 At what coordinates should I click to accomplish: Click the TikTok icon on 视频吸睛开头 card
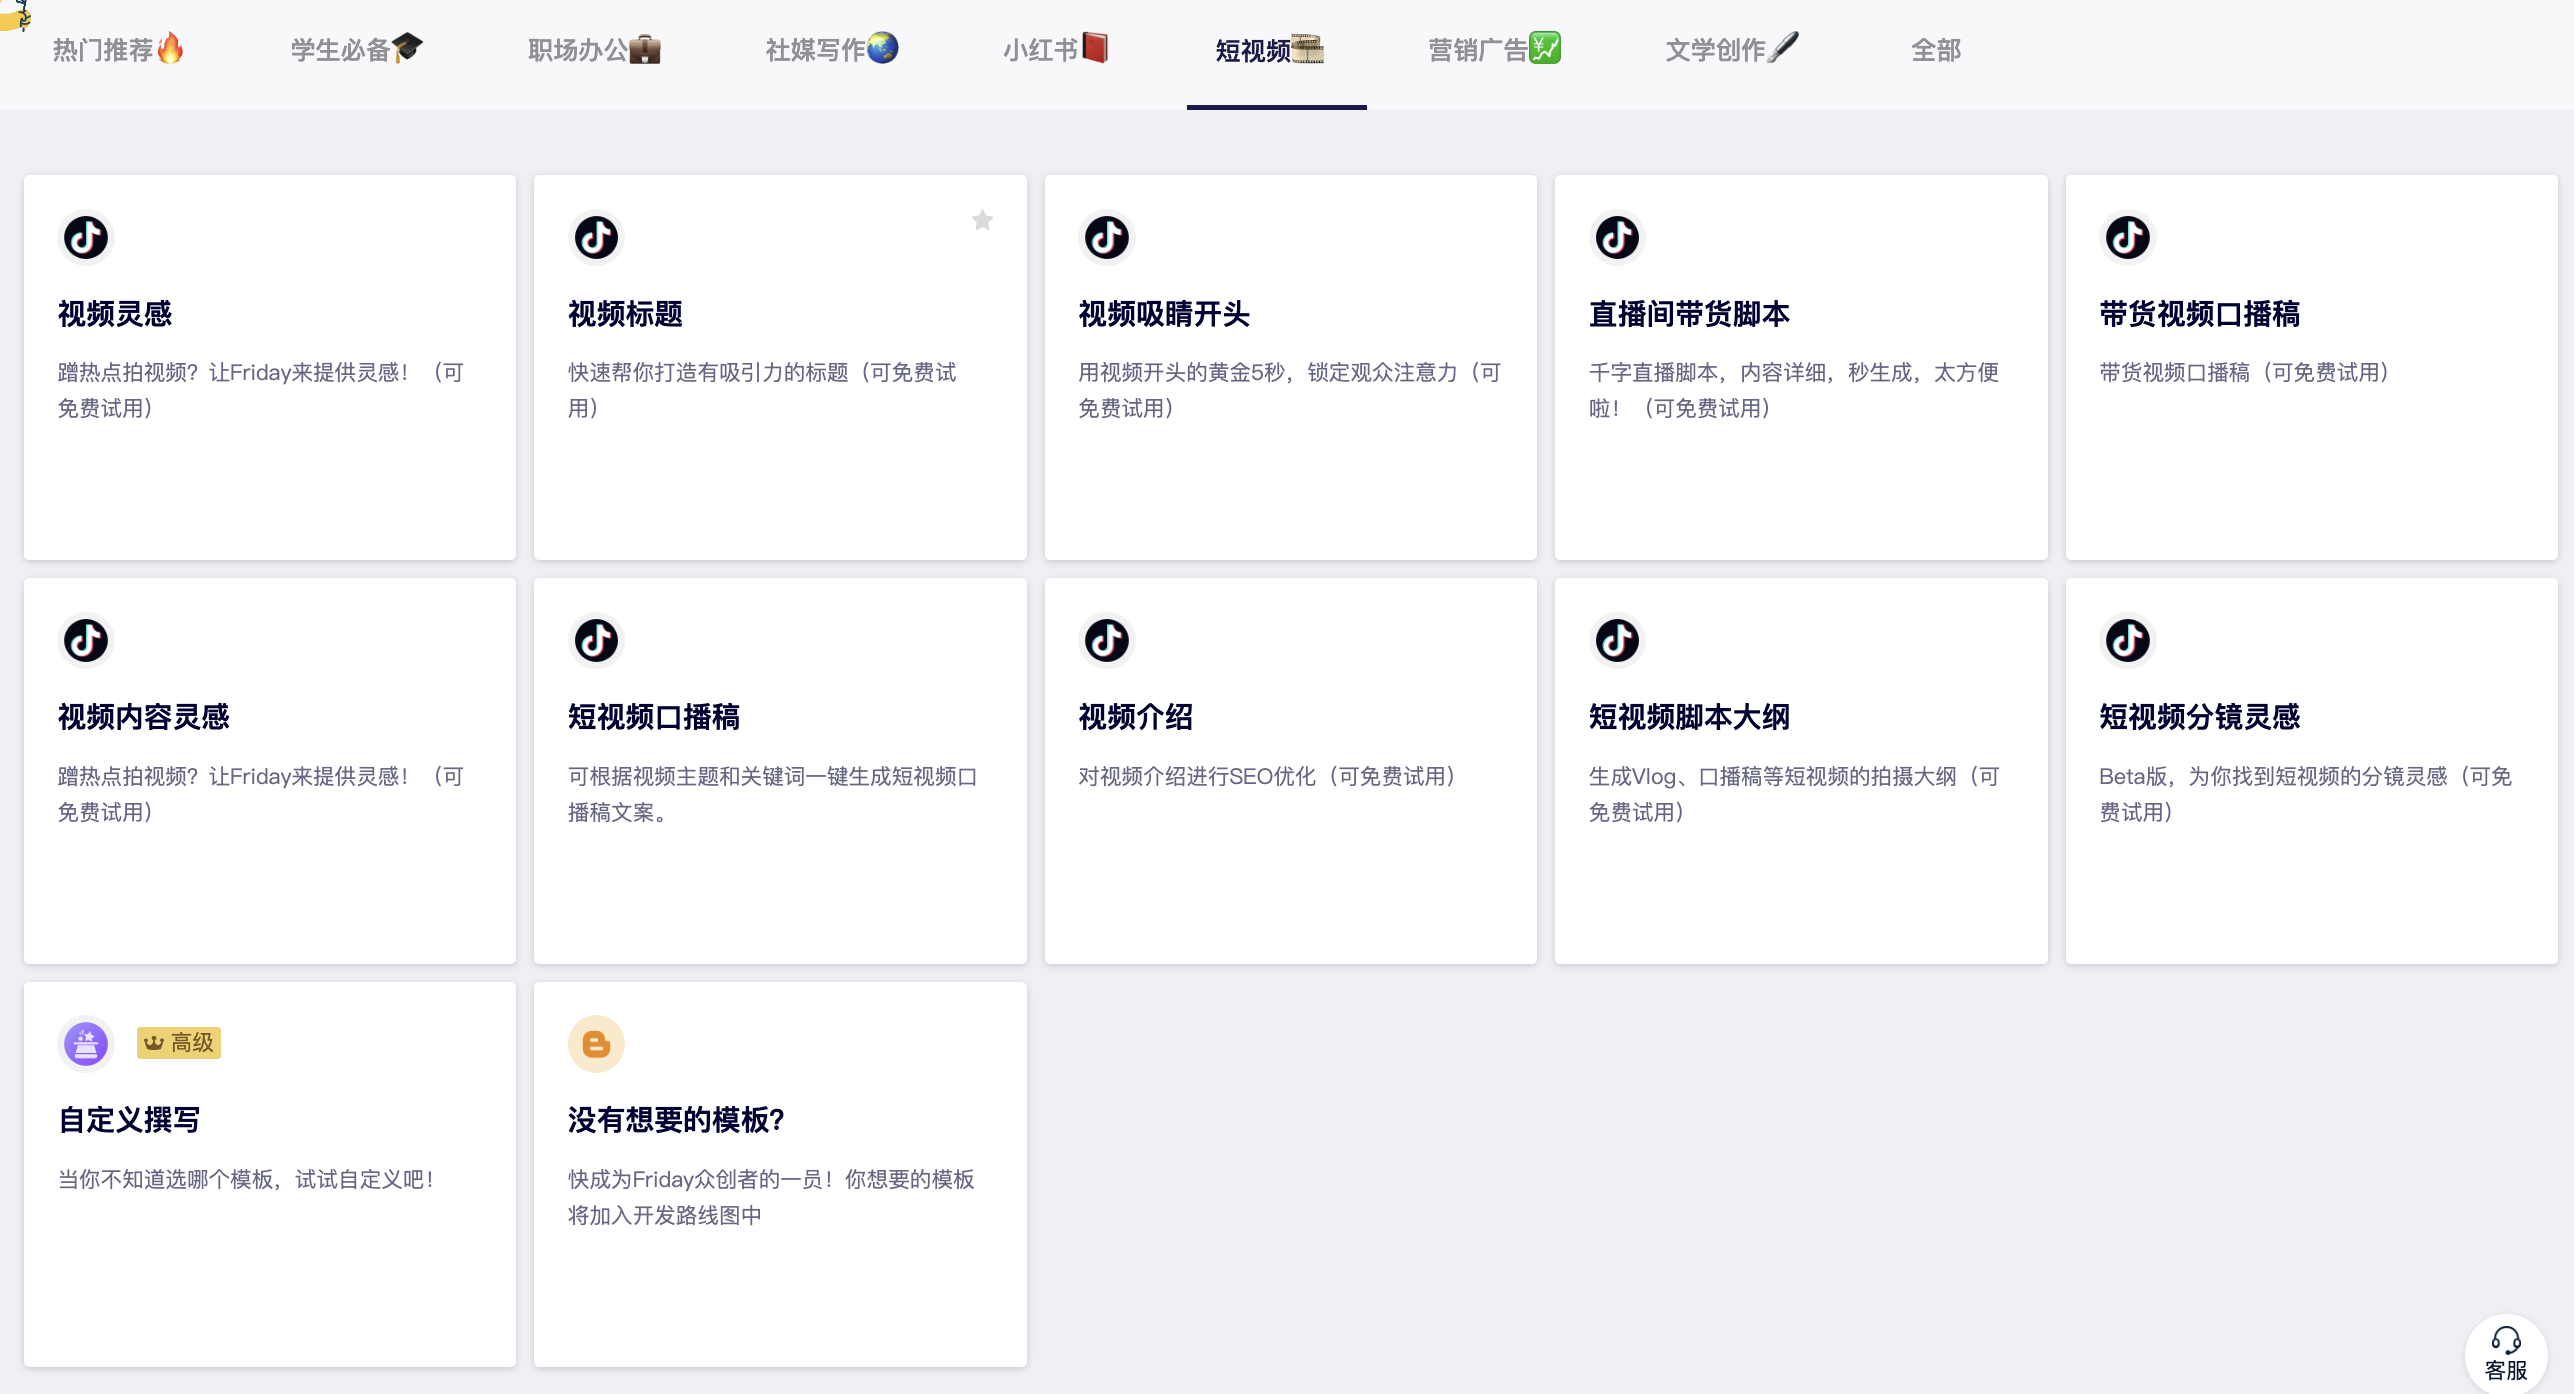click(1106, 238)
